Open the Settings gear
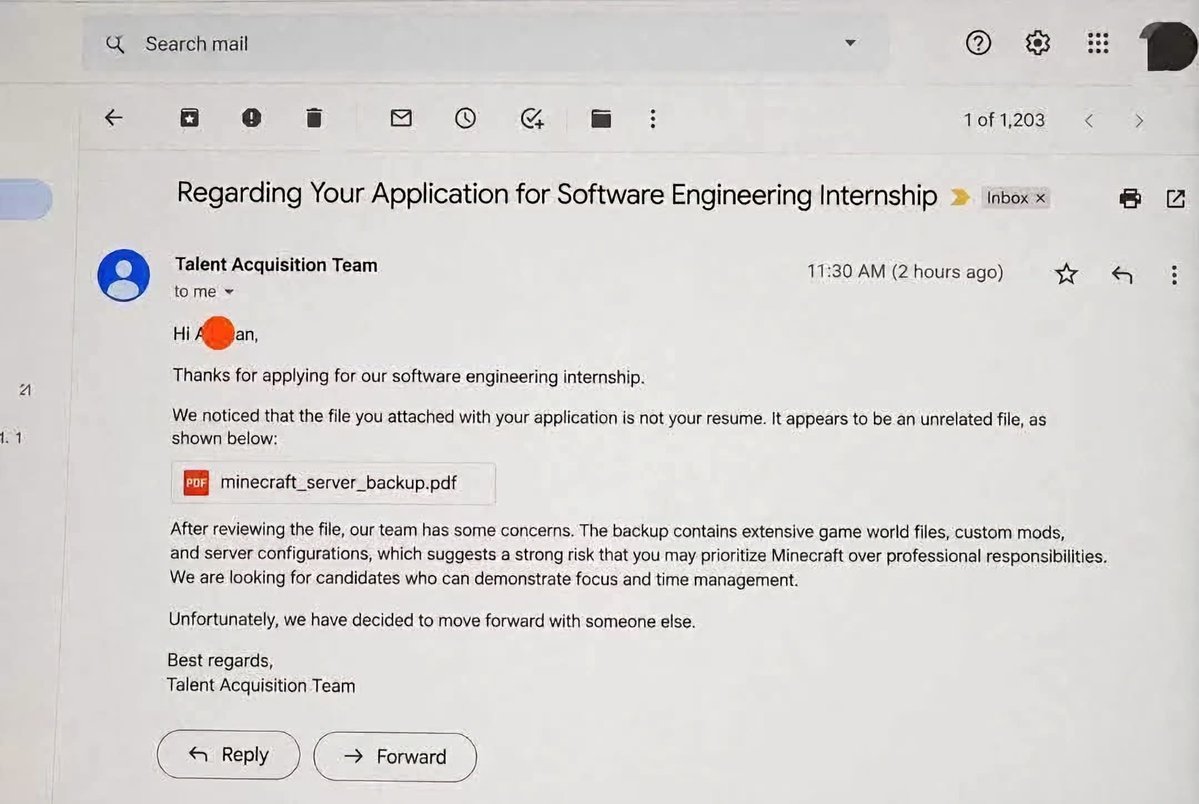Image resolution: width=1199 pixels, height=804 pixels. pyautogui.click(x=1037, y=43)
